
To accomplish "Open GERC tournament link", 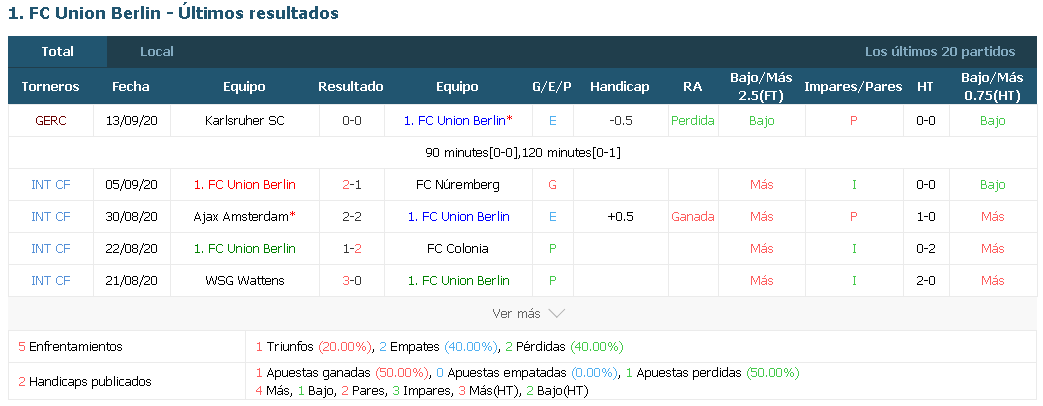I will (x=51, y=120).
